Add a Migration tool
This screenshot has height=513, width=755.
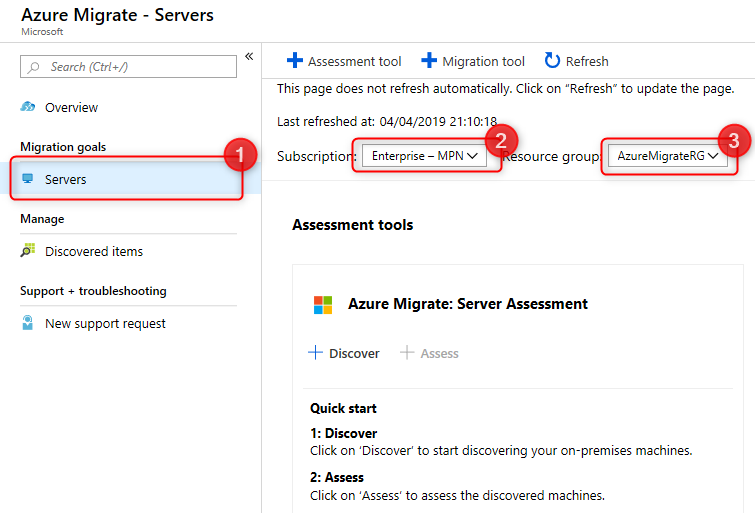(473, 61)
